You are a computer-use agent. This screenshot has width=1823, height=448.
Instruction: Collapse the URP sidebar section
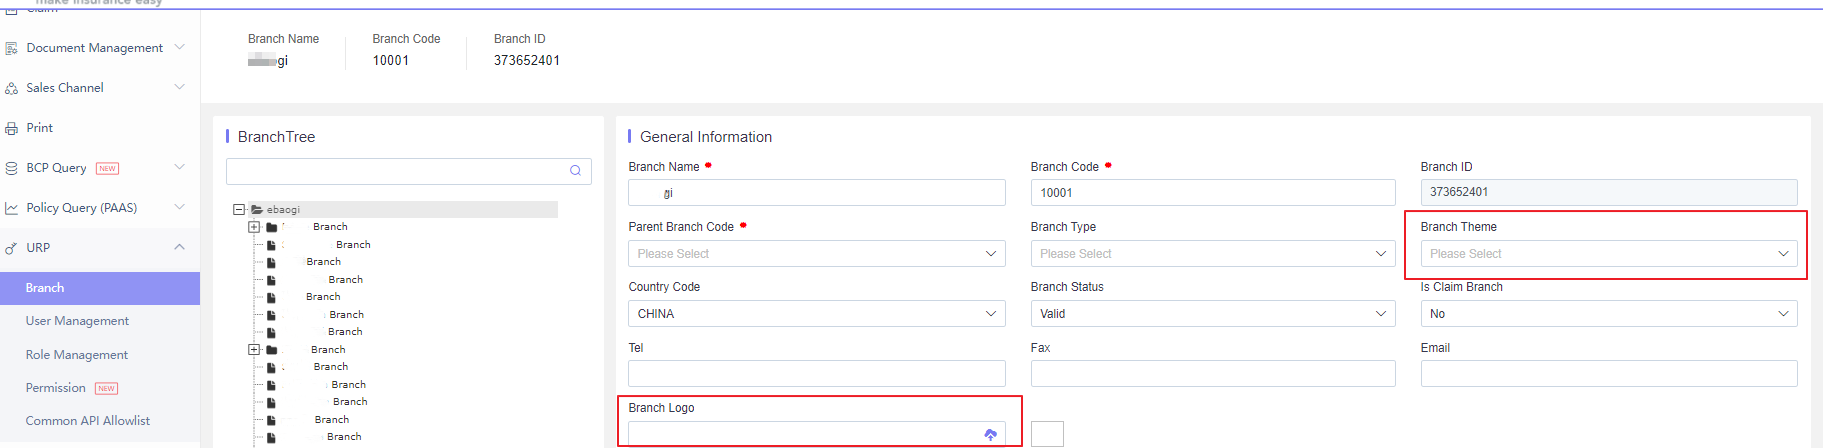[x=179, y=248]
